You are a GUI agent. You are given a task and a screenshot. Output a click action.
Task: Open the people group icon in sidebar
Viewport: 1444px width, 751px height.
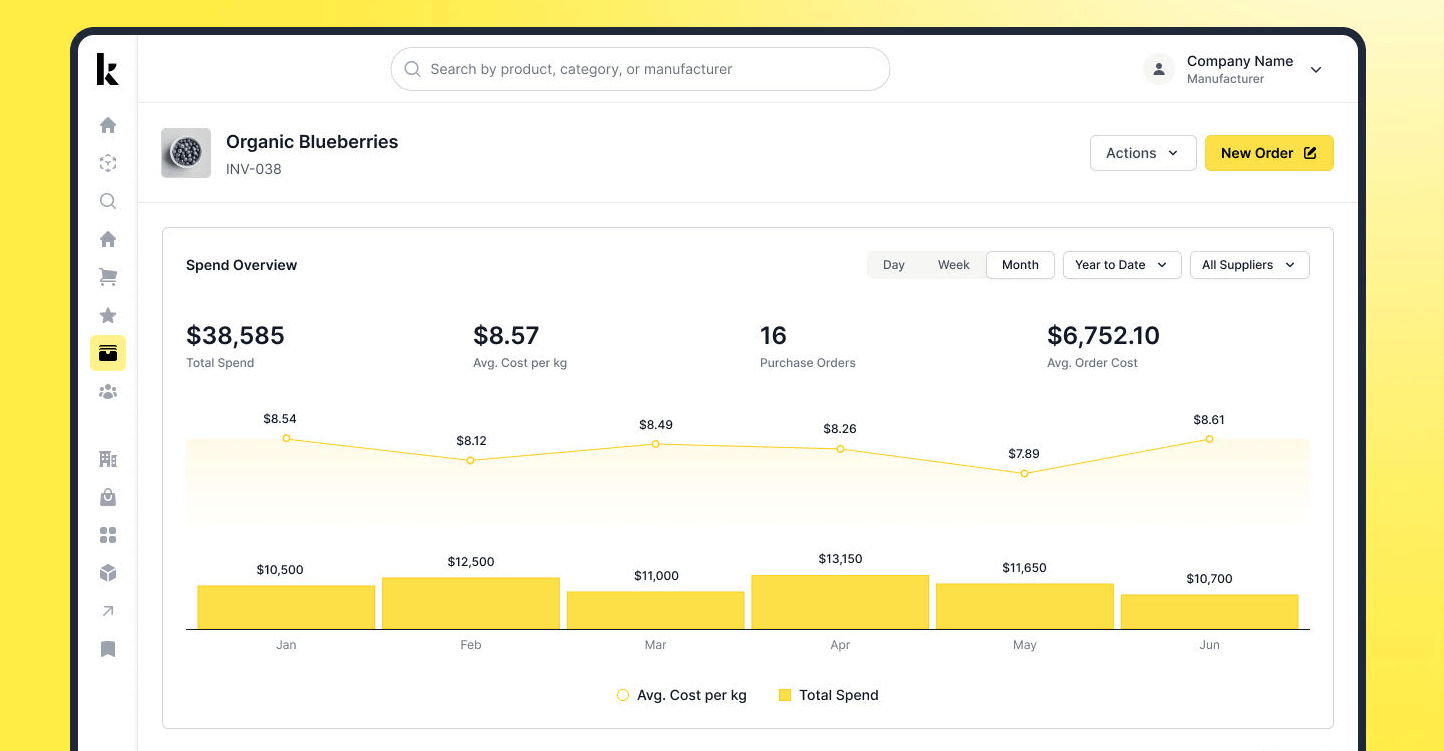108,392
